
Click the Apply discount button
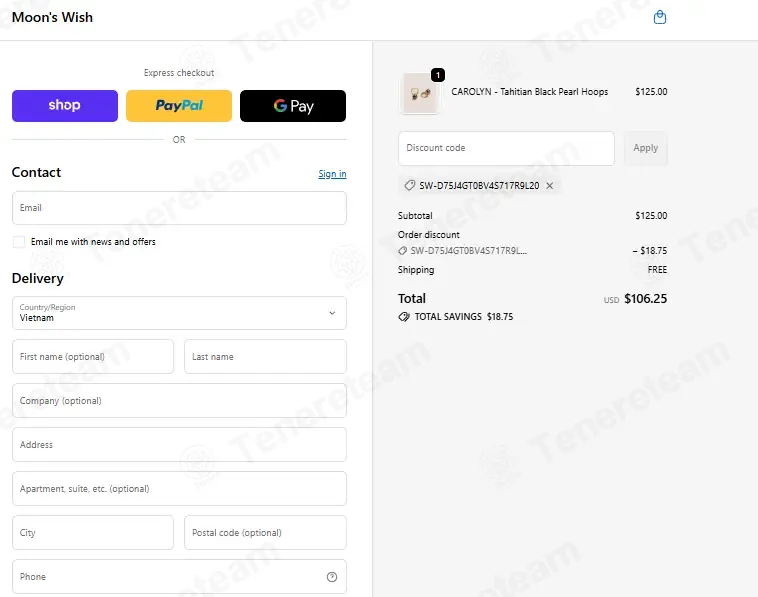click(645, 148)
